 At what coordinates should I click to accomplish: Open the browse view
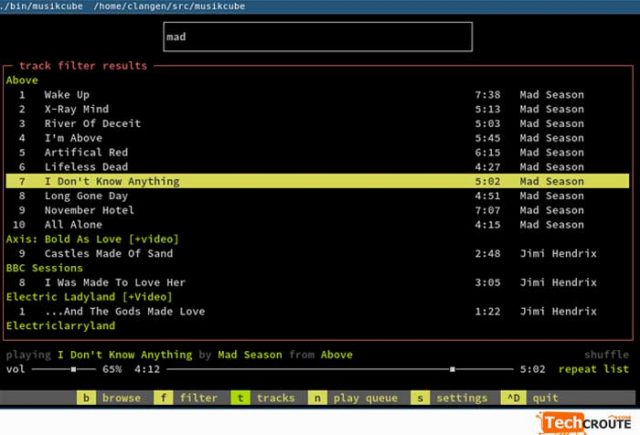122,398
